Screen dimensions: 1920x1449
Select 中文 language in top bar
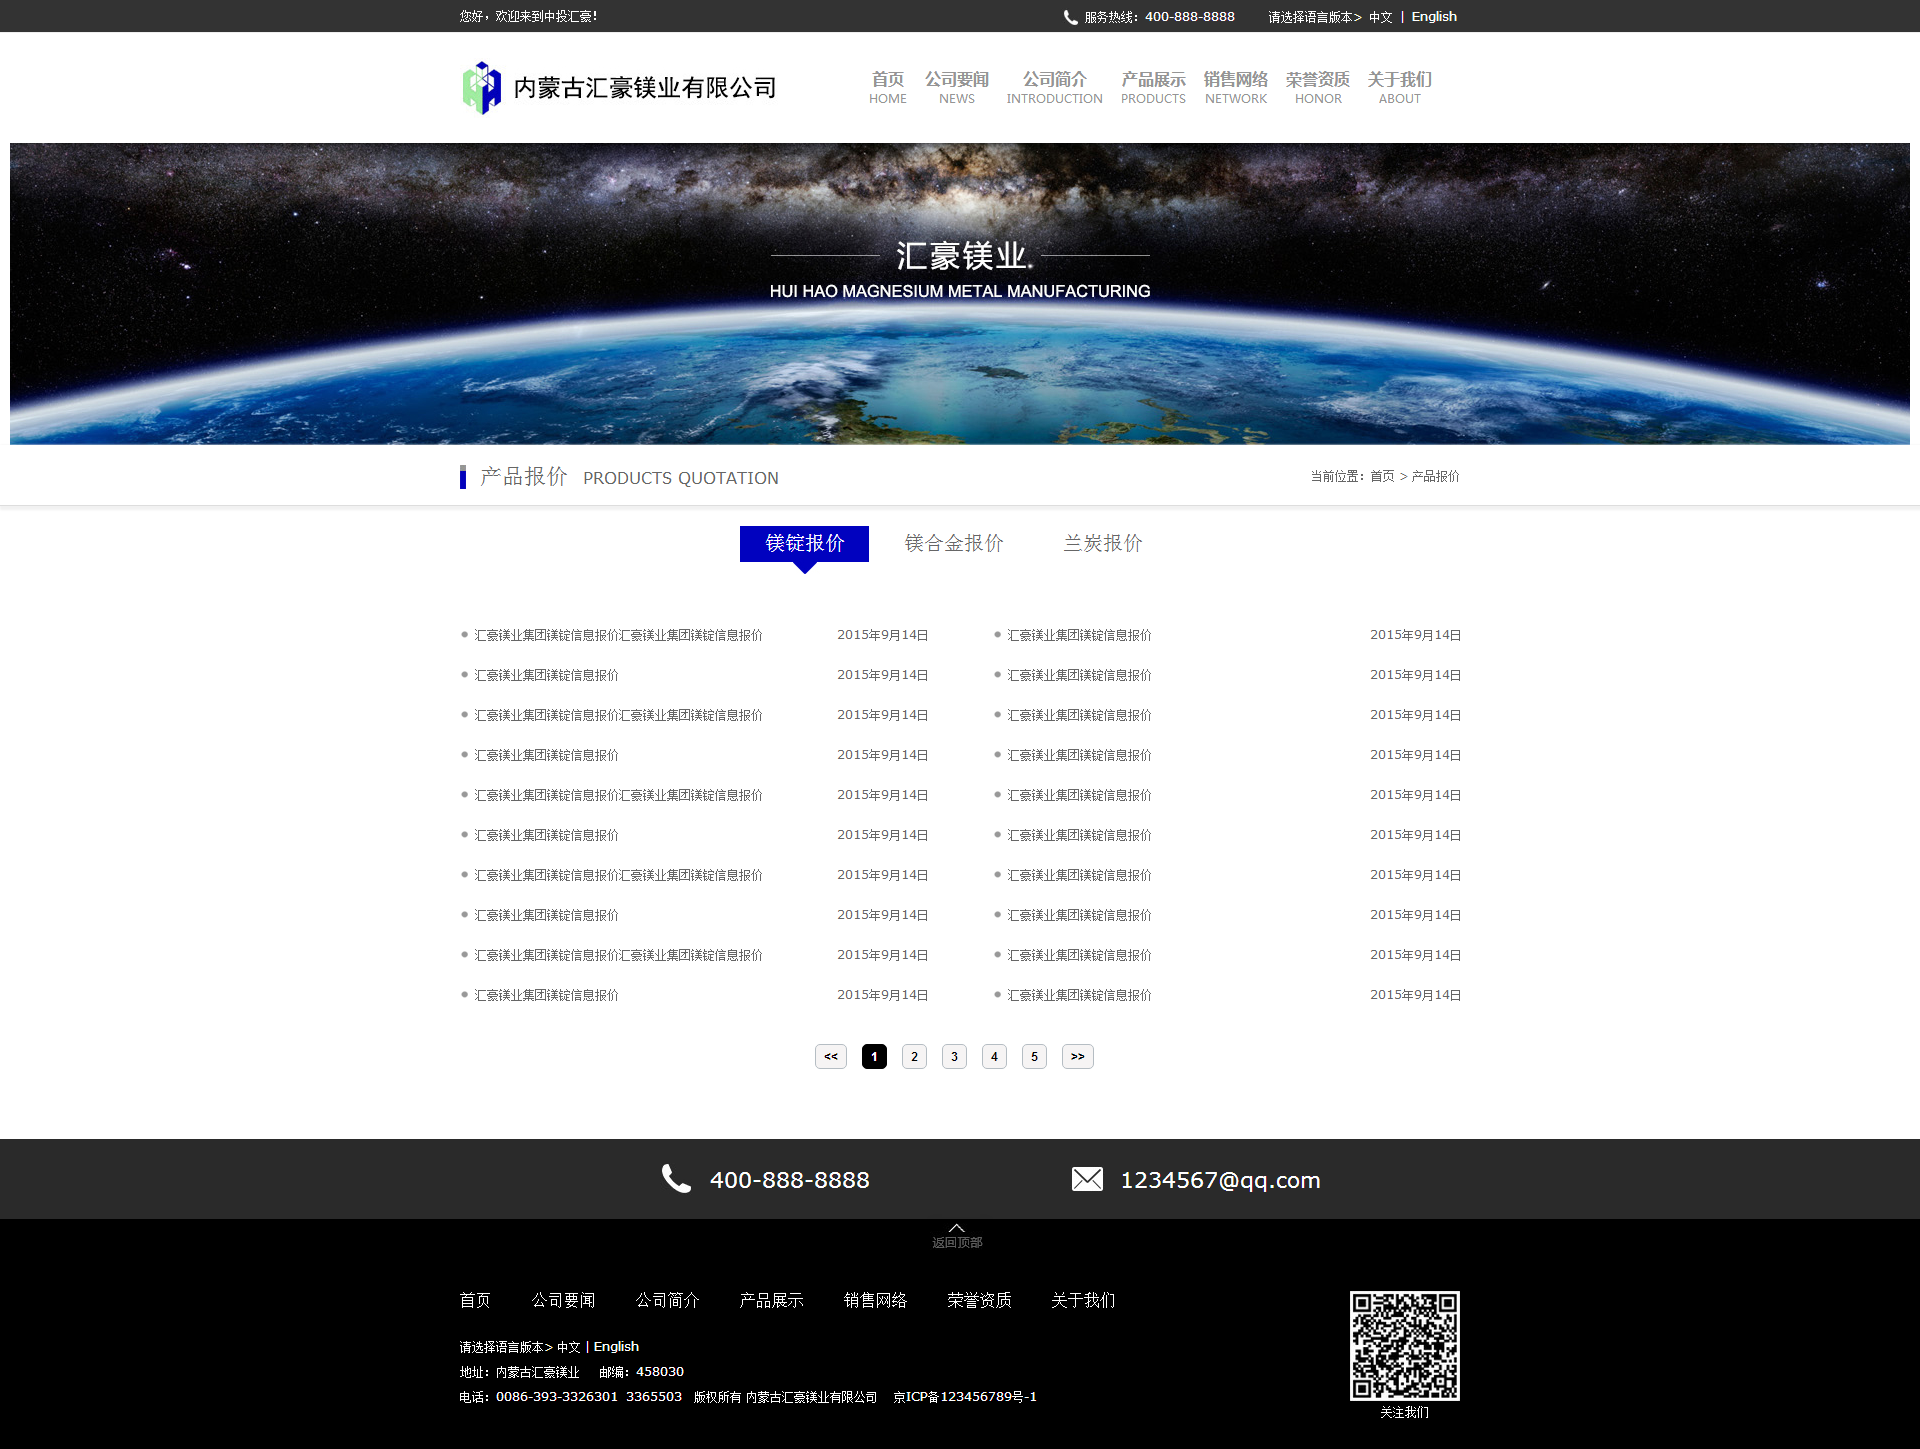click(x=1380, y=17)
